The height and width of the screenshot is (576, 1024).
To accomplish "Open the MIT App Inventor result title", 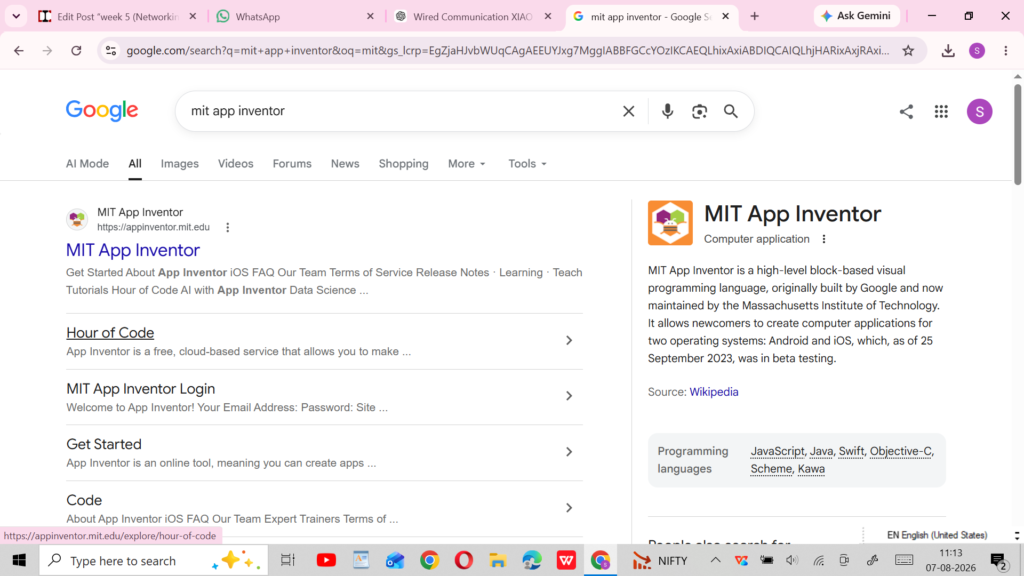I will click(133, 250).
